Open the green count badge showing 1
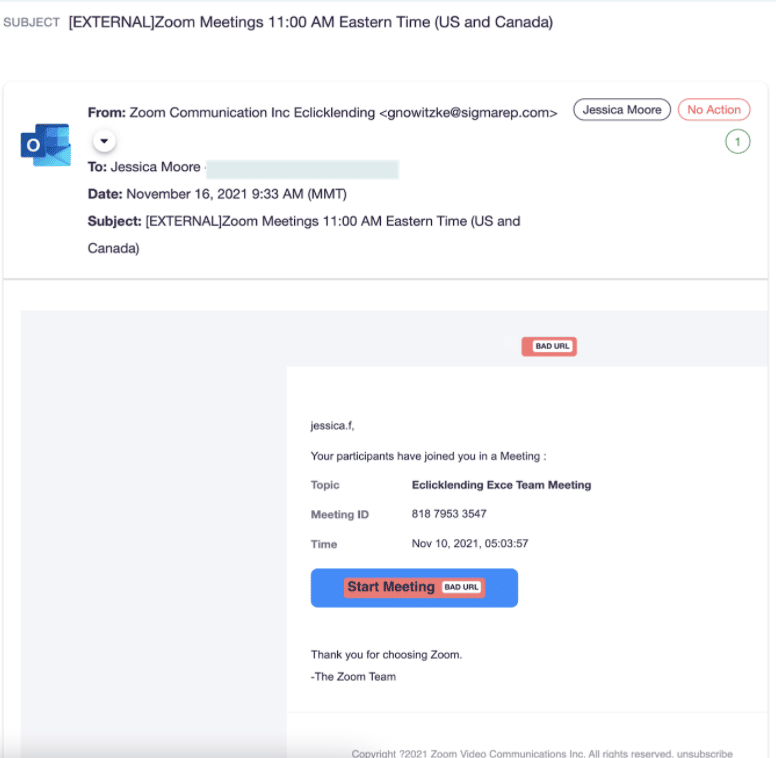Screen dimensions: 776x758 tap(737, 142)
